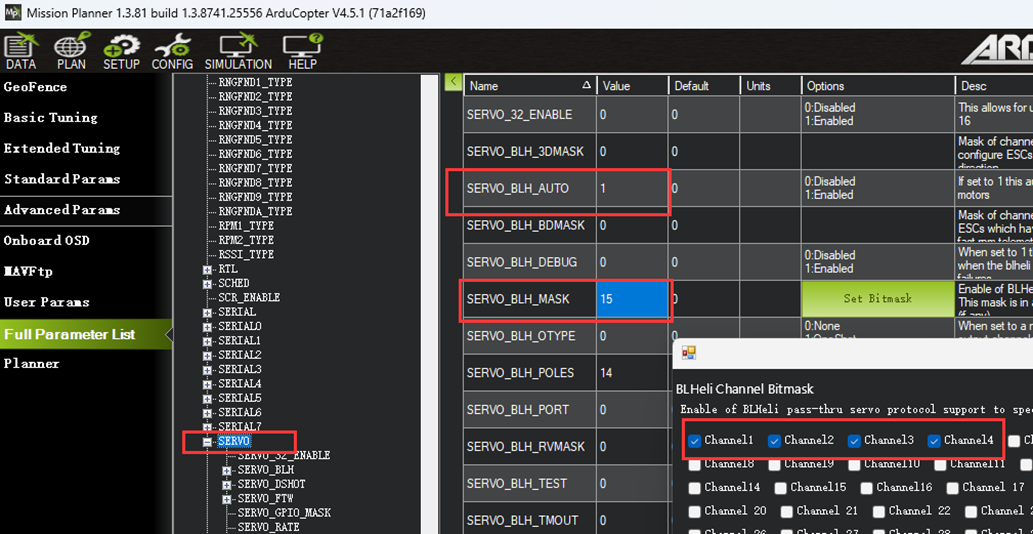Enable the Channel 22 checkbox

click(879, 512)
